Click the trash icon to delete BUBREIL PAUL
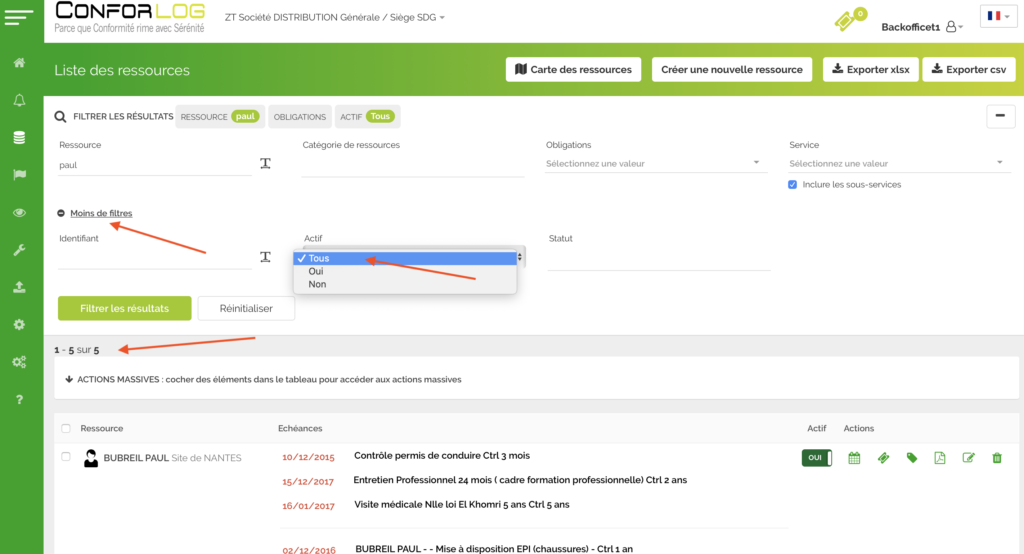1024x554 pixels. pyautogui.click(x=996, y=458)
